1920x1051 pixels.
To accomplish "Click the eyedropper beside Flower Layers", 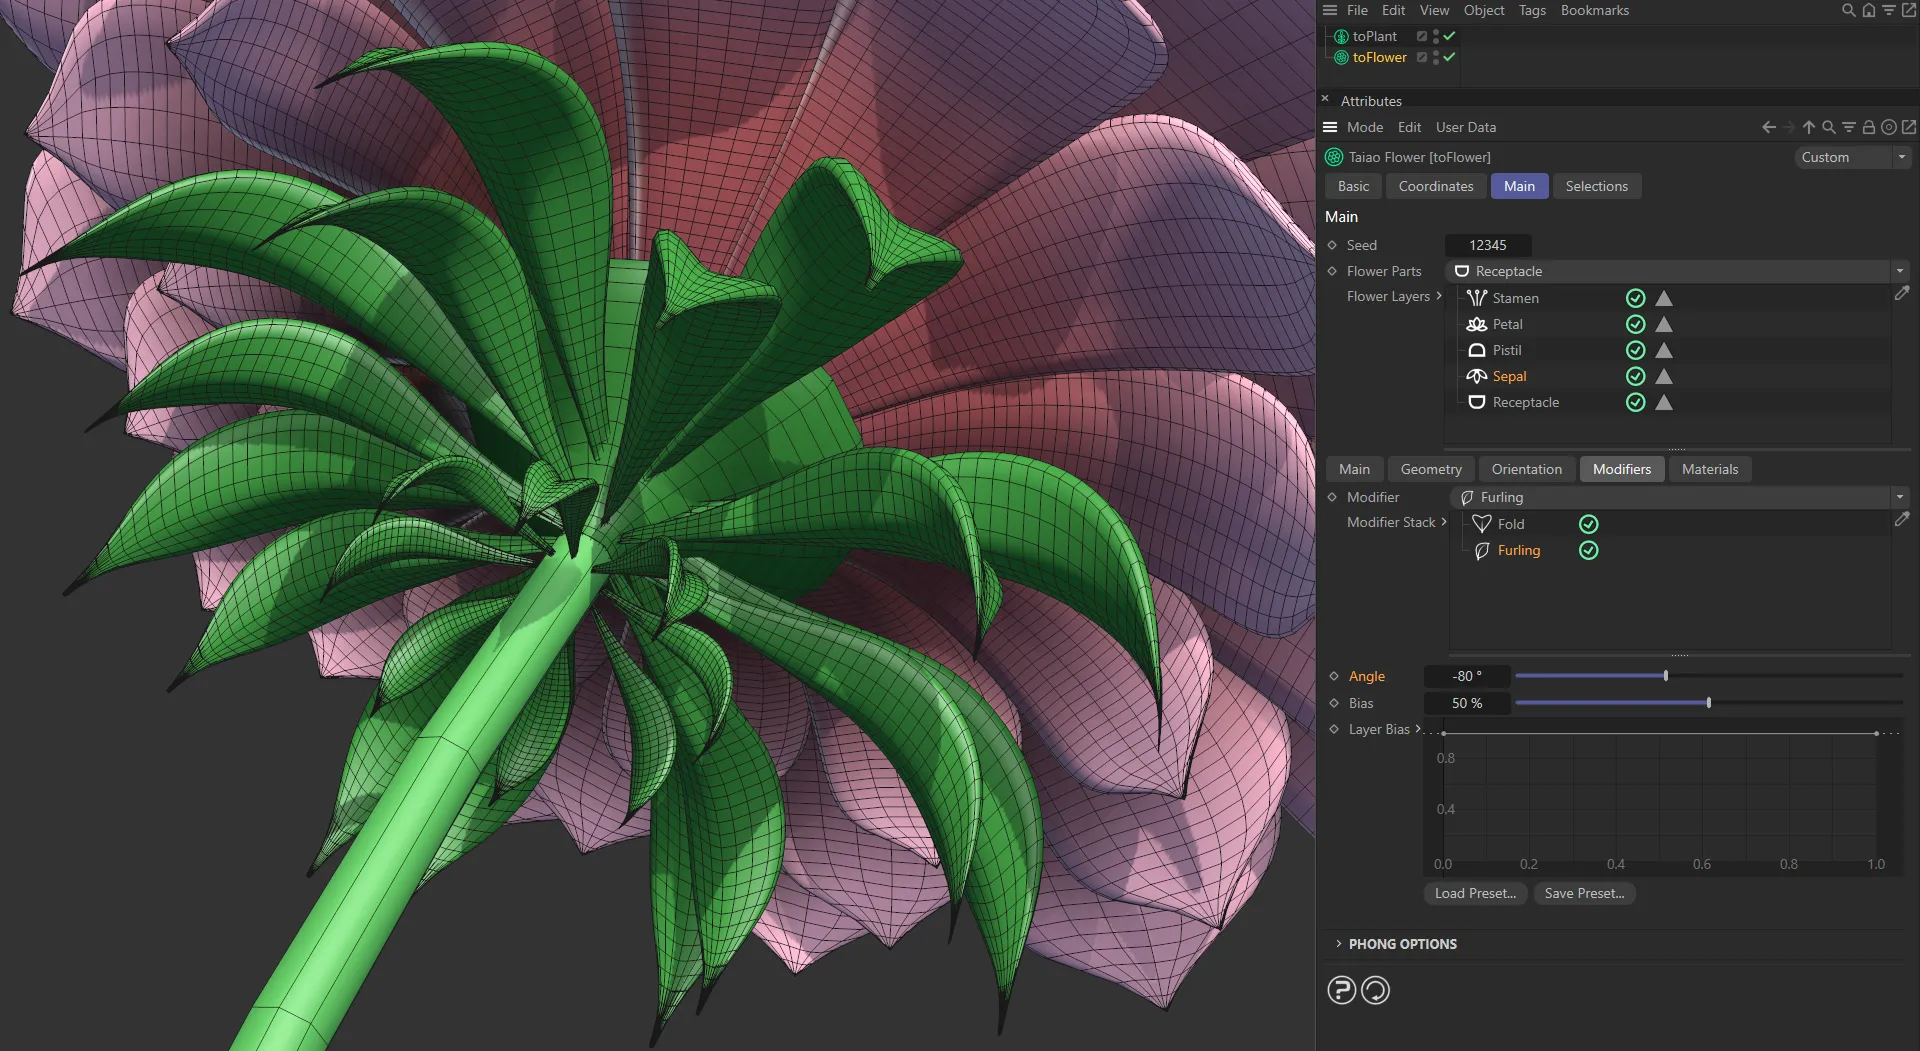I will [x=1903, y=292].
